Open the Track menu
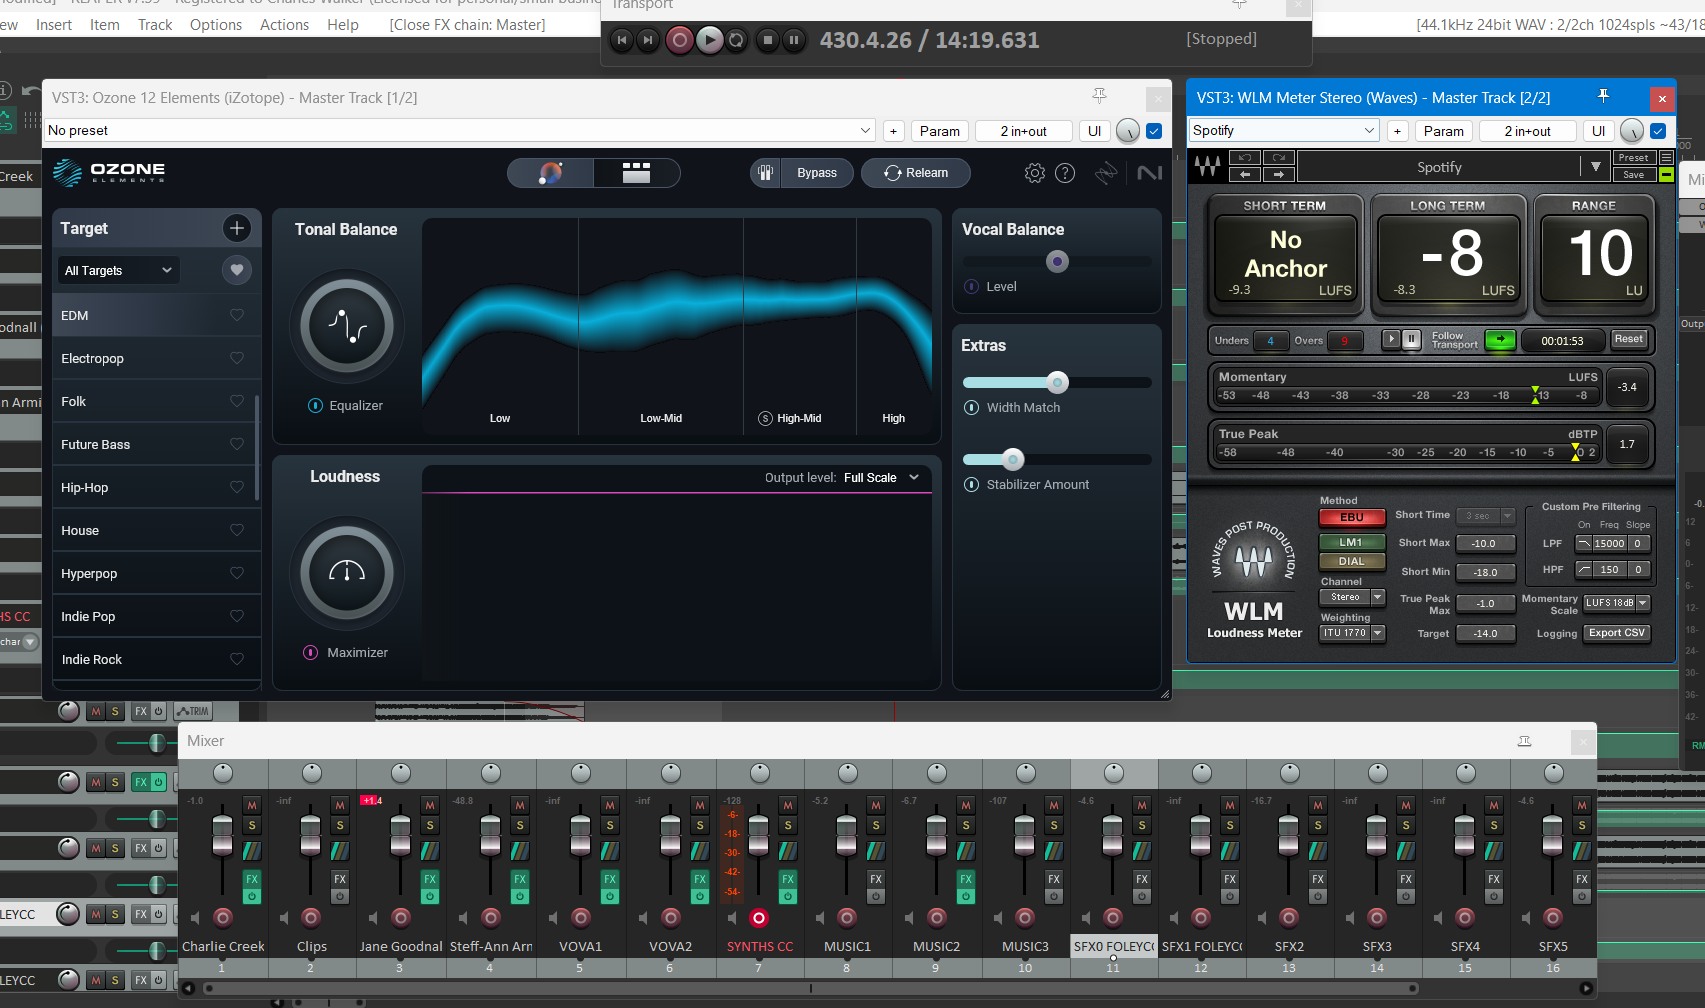Image resolution: width=1705 pixels, height=1008 pixels. point(154,24)
